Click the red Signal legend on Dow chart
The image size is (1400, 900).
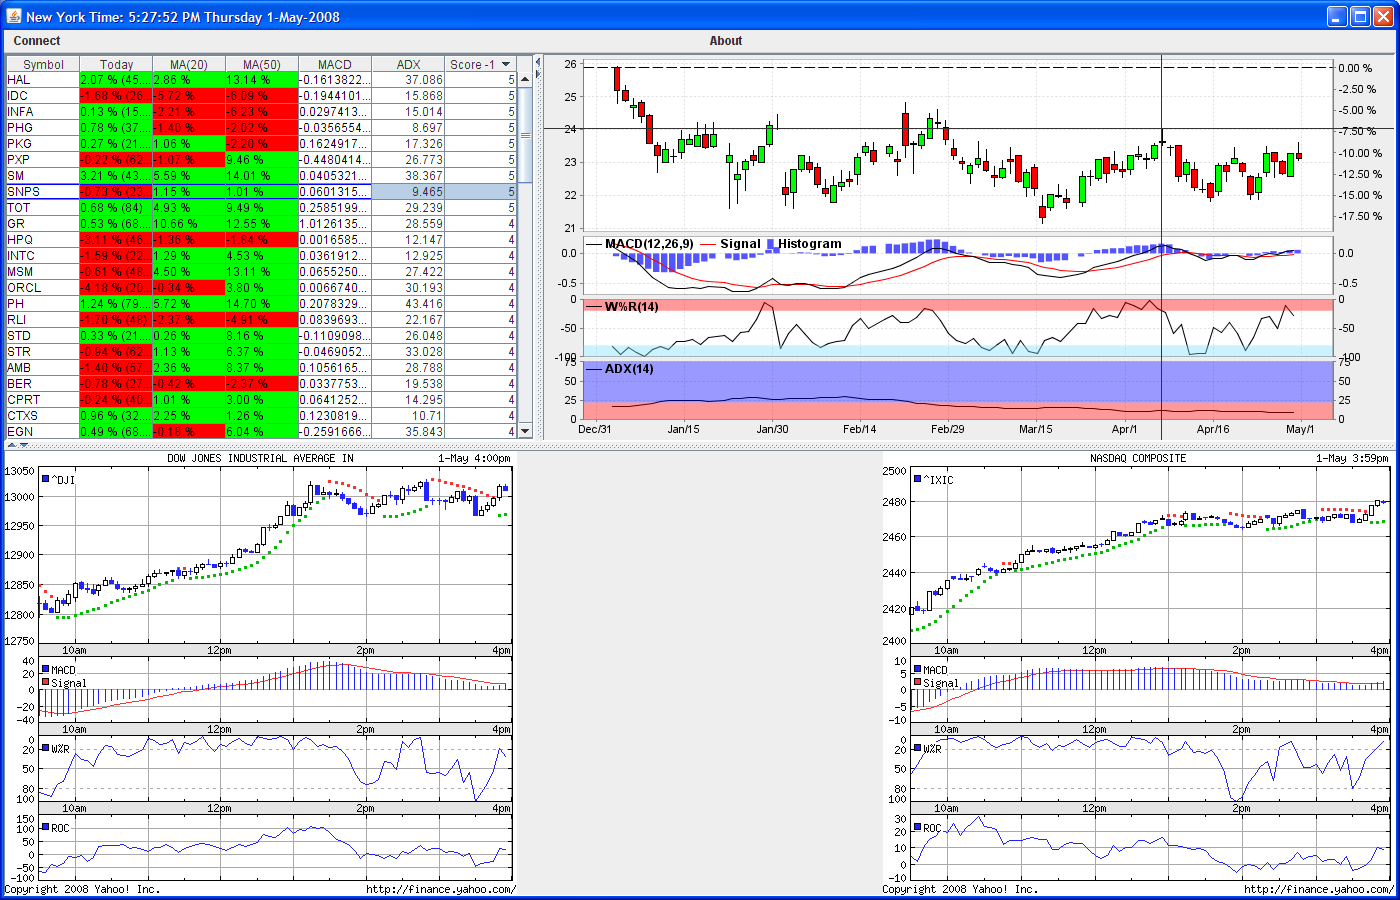coord(46,683)
